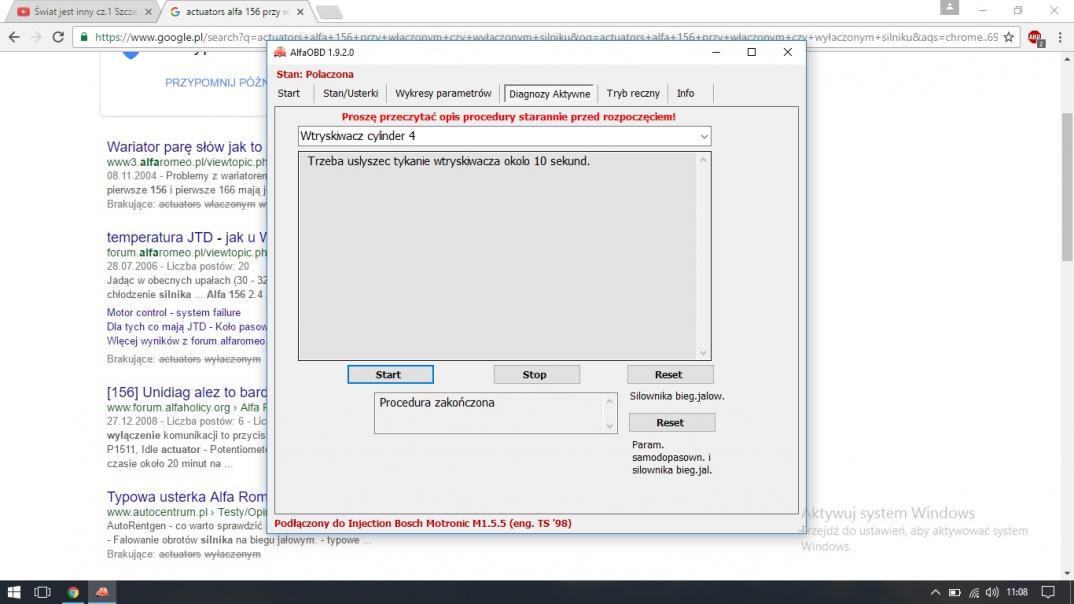1074x604 pixels.
Task: Click the secure padlock icon in address bar
Action: coord(84,37)
